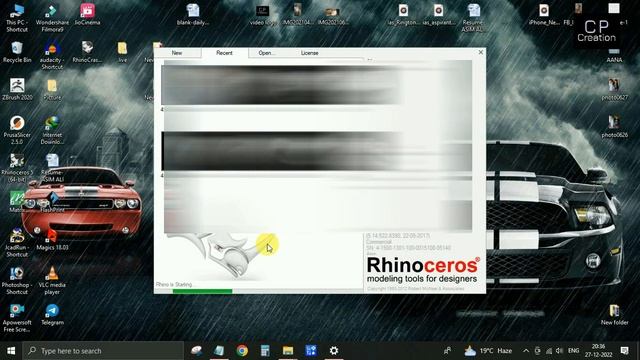
Task: Open Google Chrome from taskbar
Action: [x=242, y=351]
